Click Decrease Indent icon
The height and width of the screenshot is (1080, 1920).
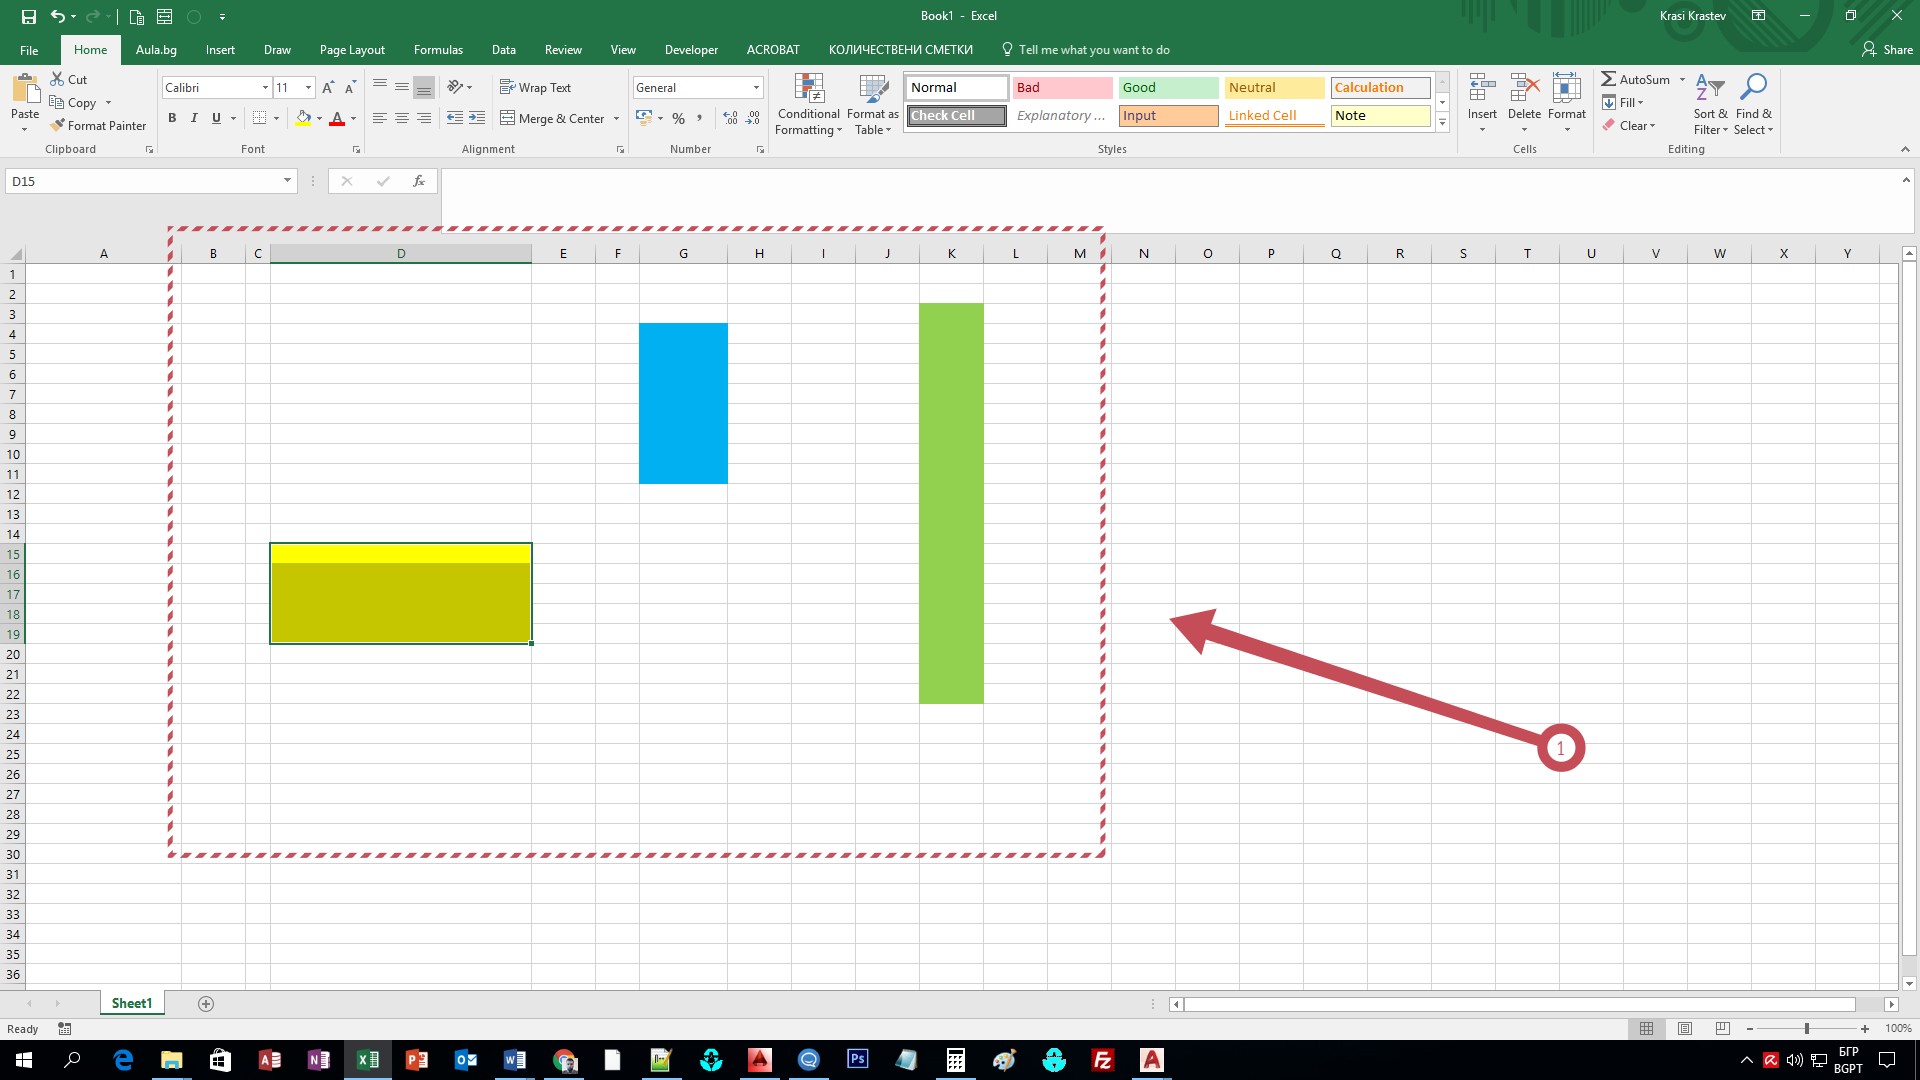pos(455,118)
